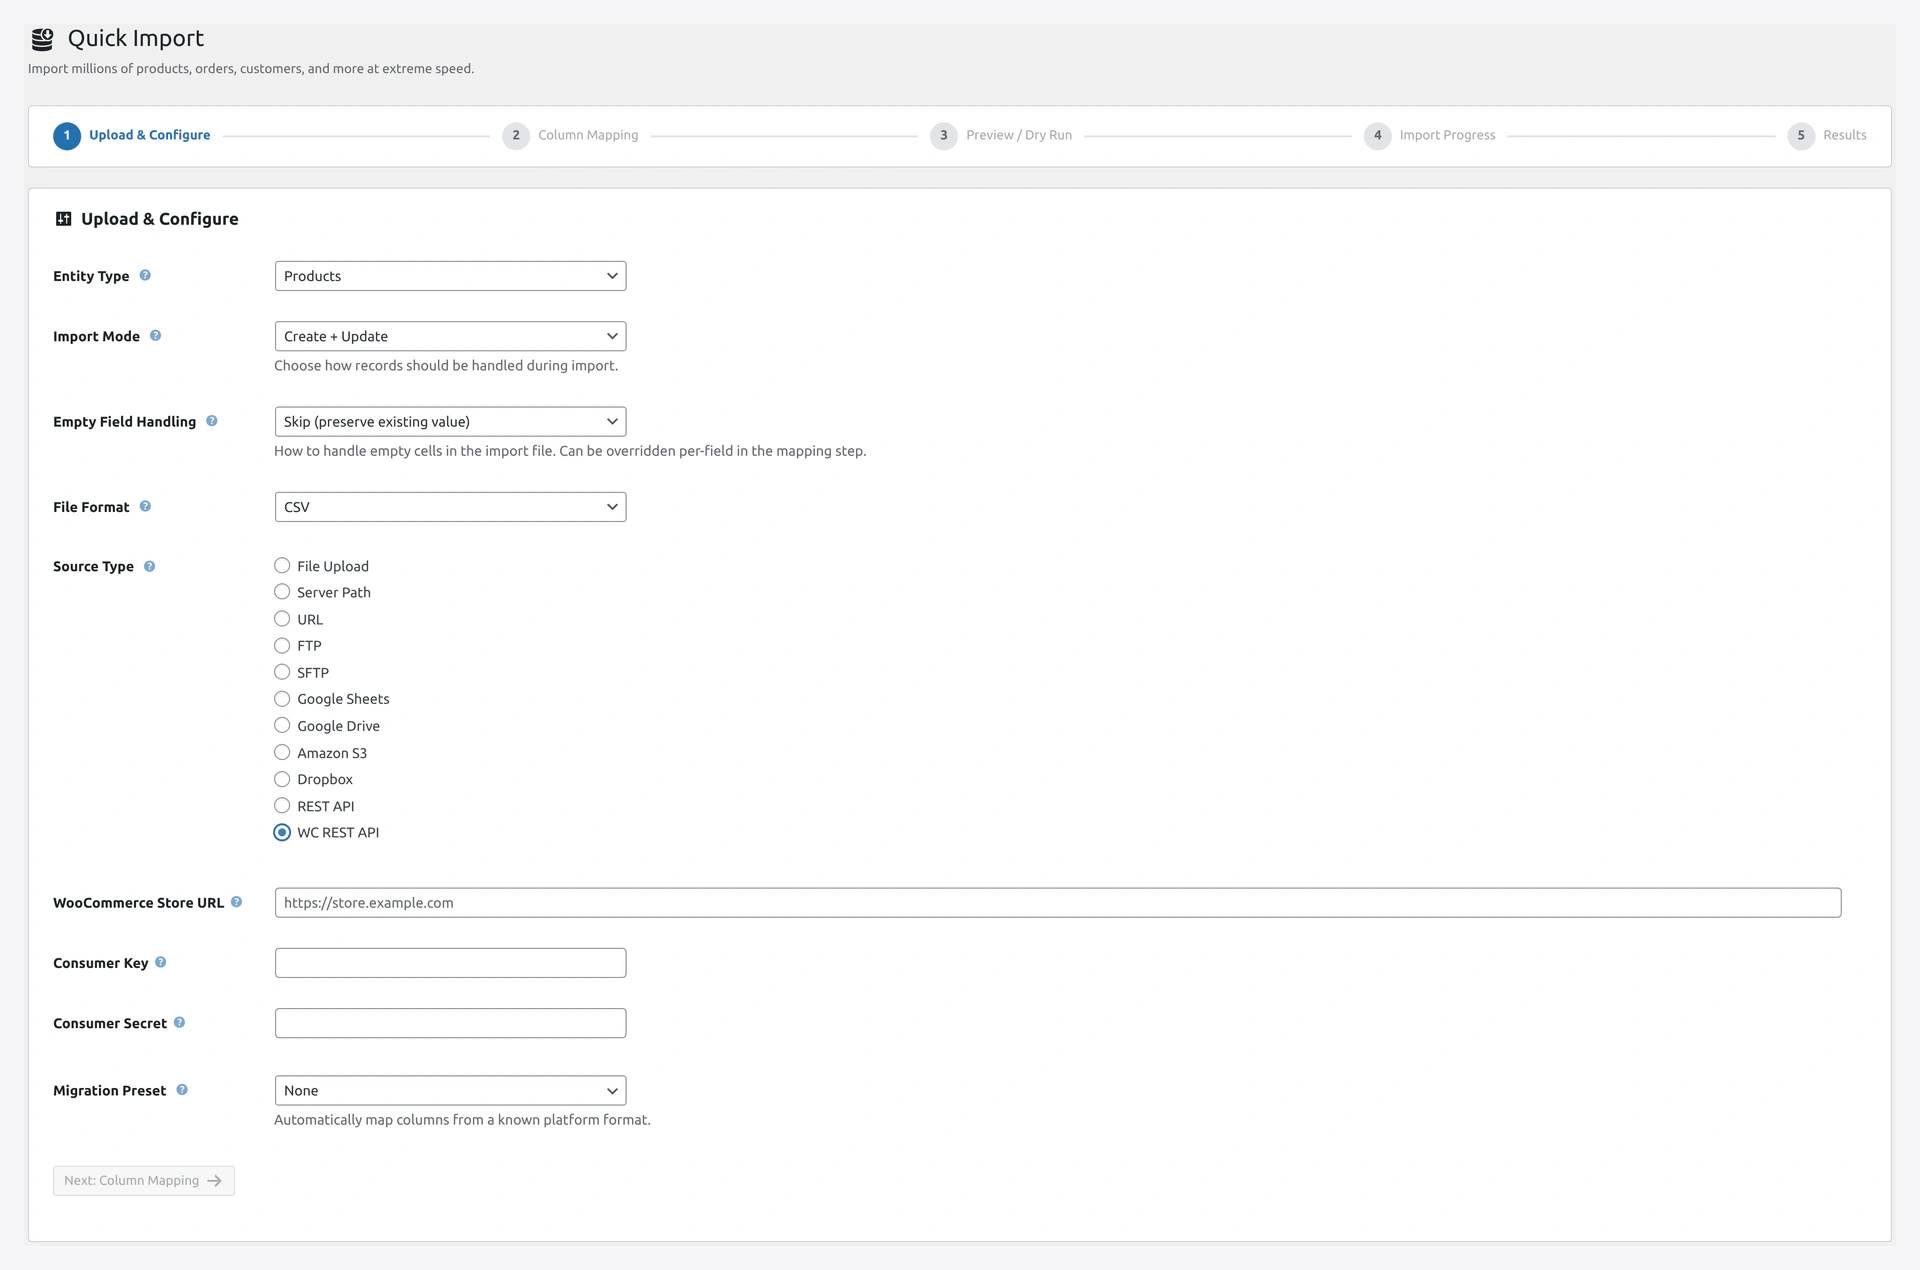Viewport: 1920px width, 1270px height.
Task: Click the Quick Import page title
Action: tap(136, 38)
